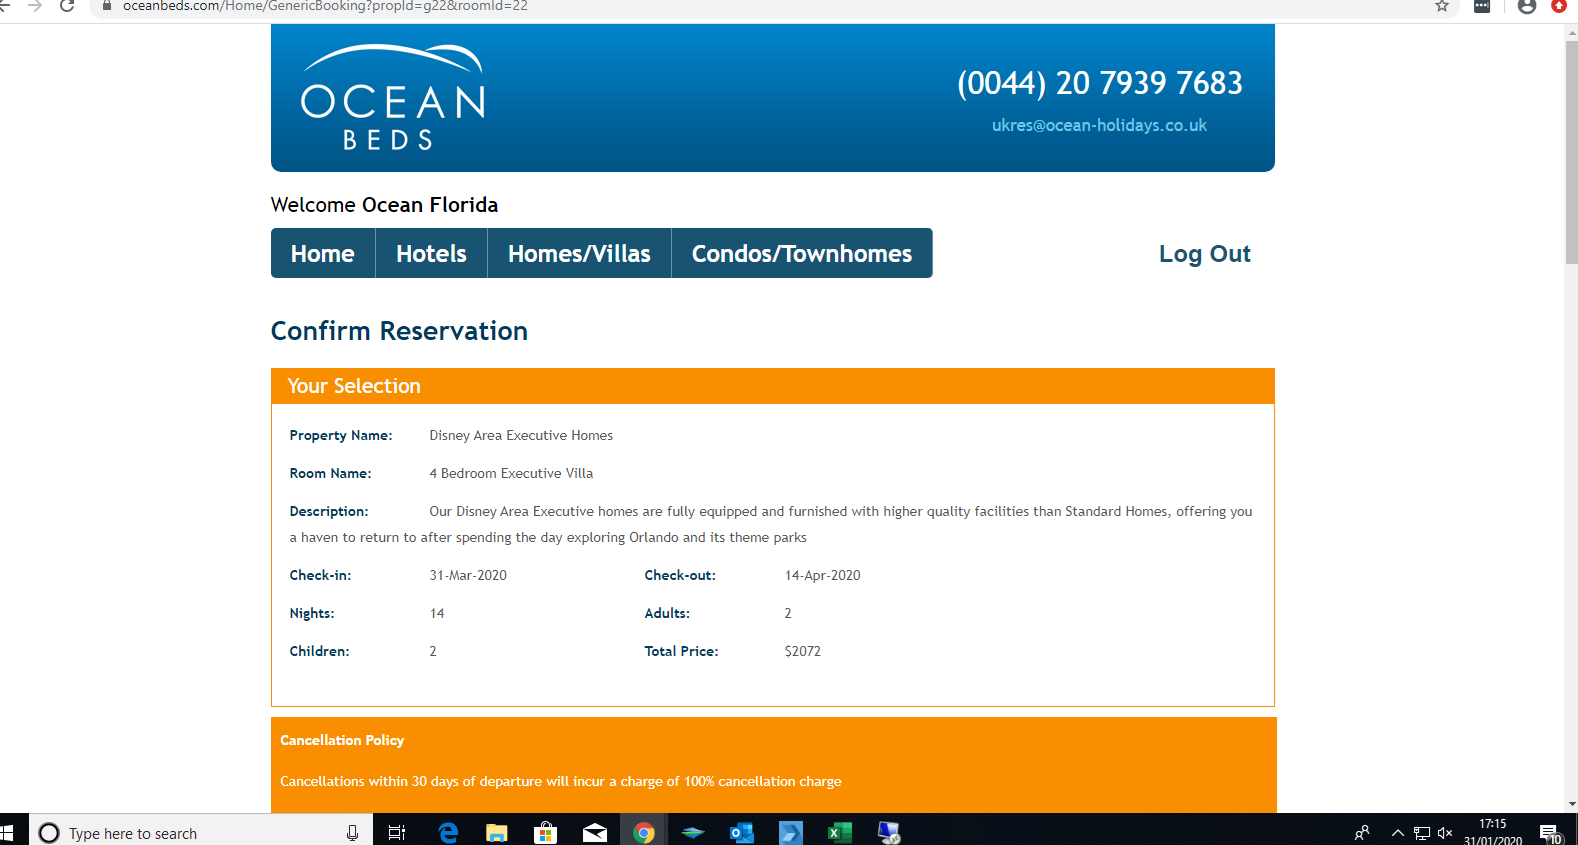Open the layered green-blue taskbar app
This screenshot has height=845, width=1578.
click(693, 833)
